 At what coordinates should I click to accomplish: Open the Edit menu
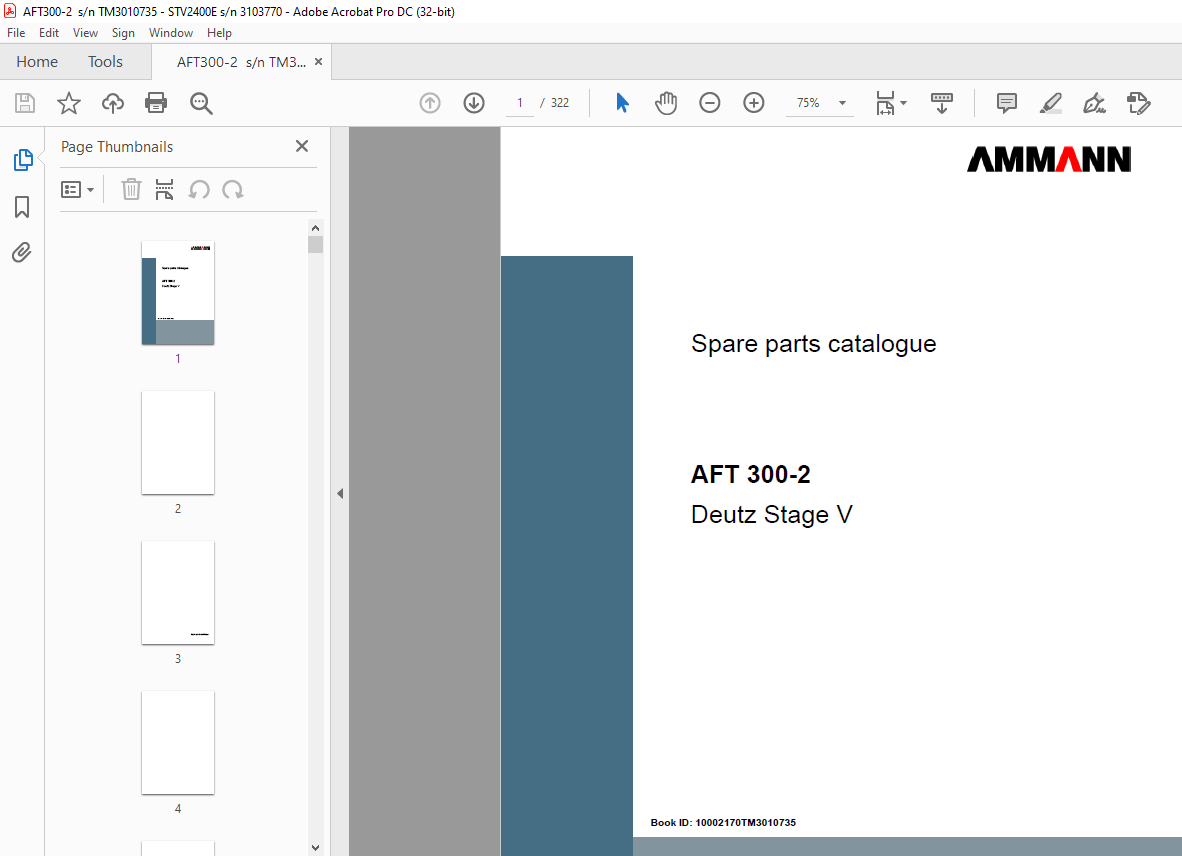(49, 32)
